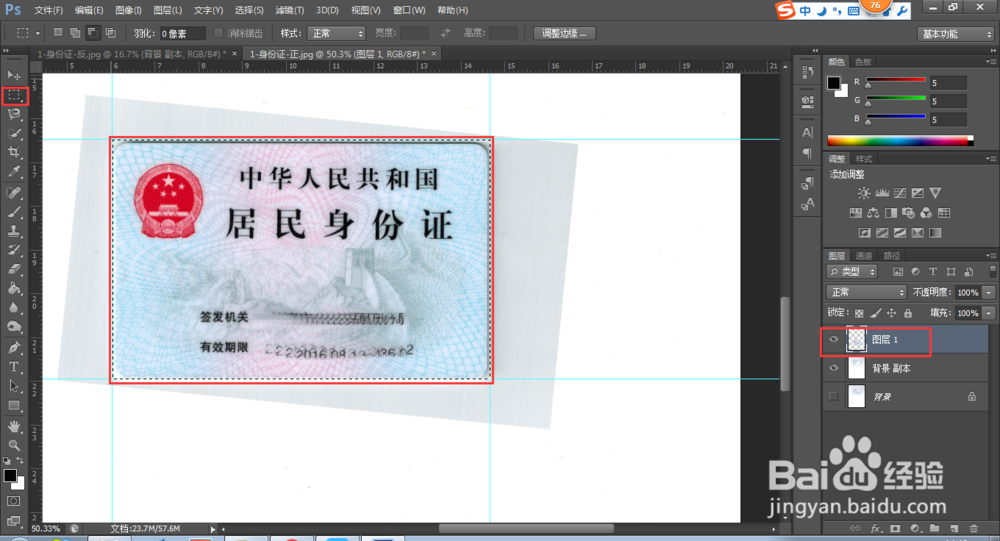Show the 背景 layer visibility
The width and height of the screenshot is (1000, 541).
coord(834,396)
